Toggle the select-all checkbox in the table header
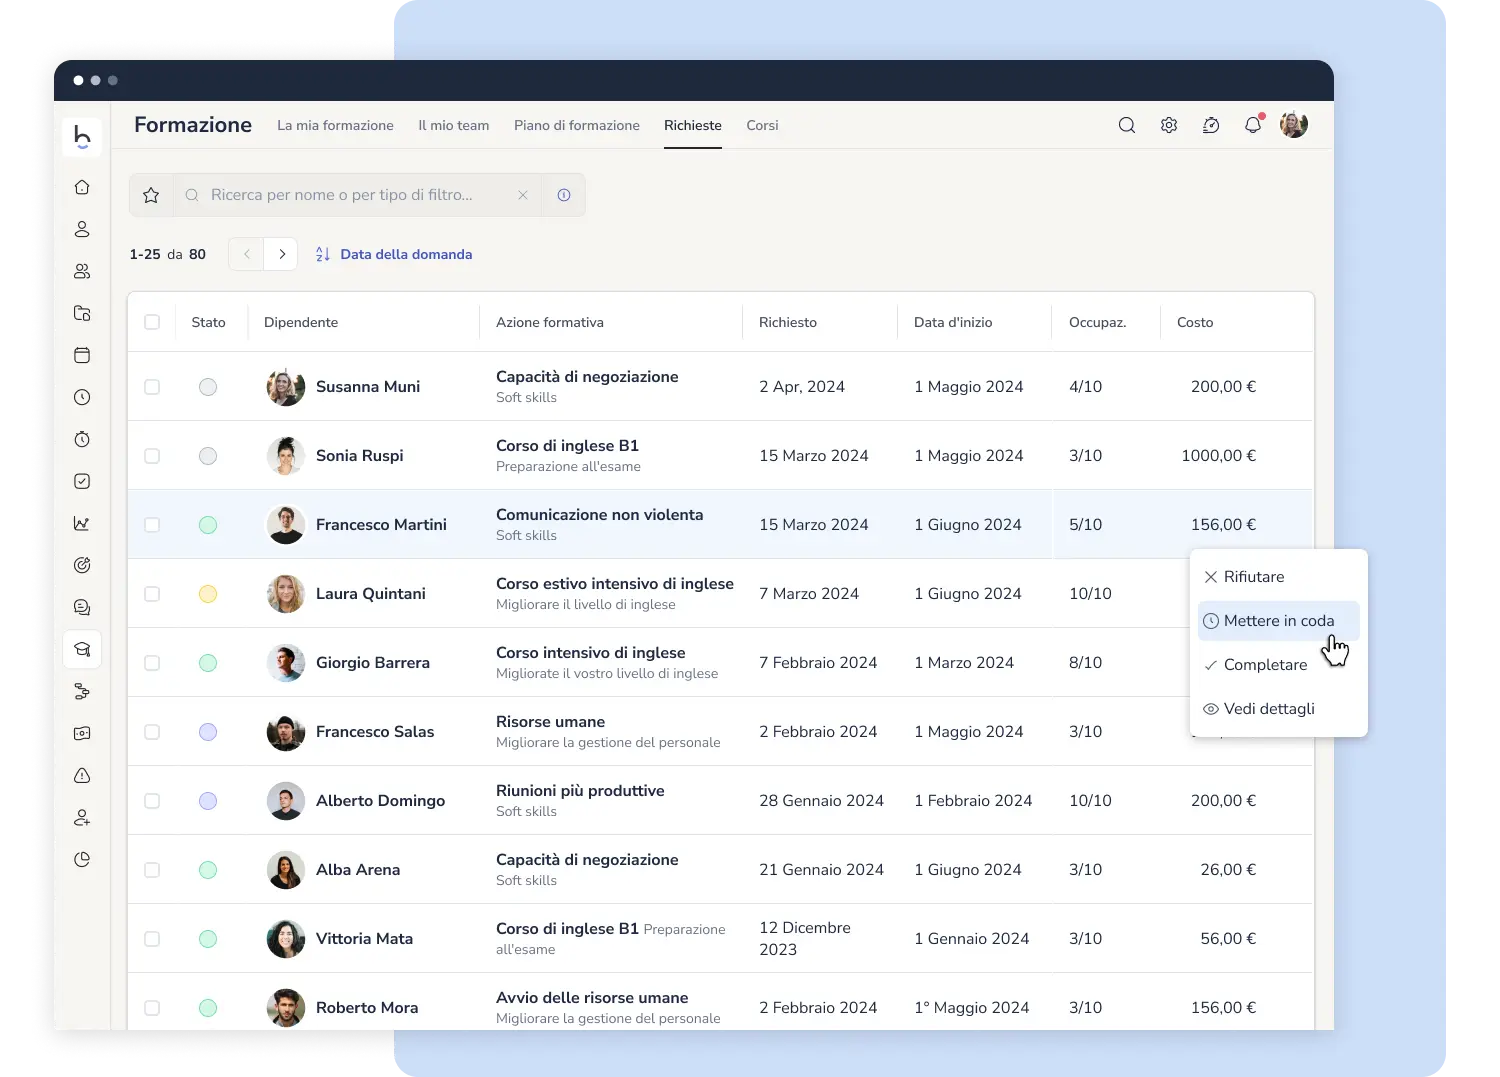Screen dimensions: 1500x1077 click(152, 322)
